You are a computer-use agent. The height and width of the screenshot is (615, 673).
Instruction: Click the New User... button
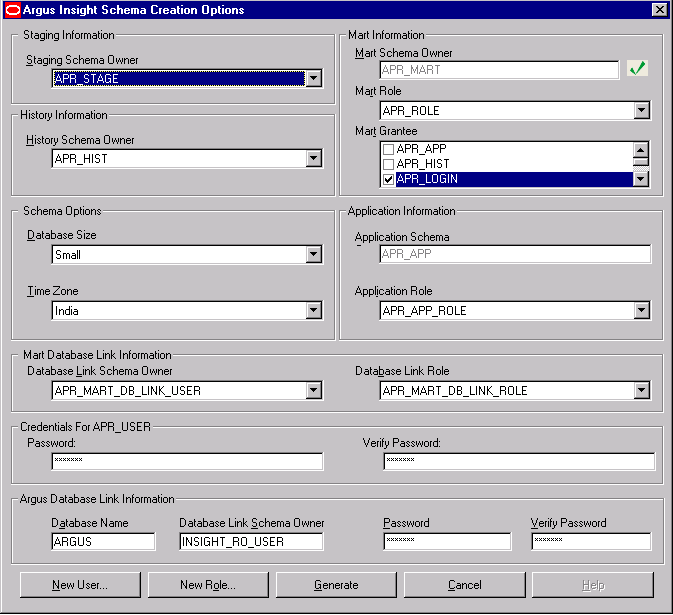80,585
